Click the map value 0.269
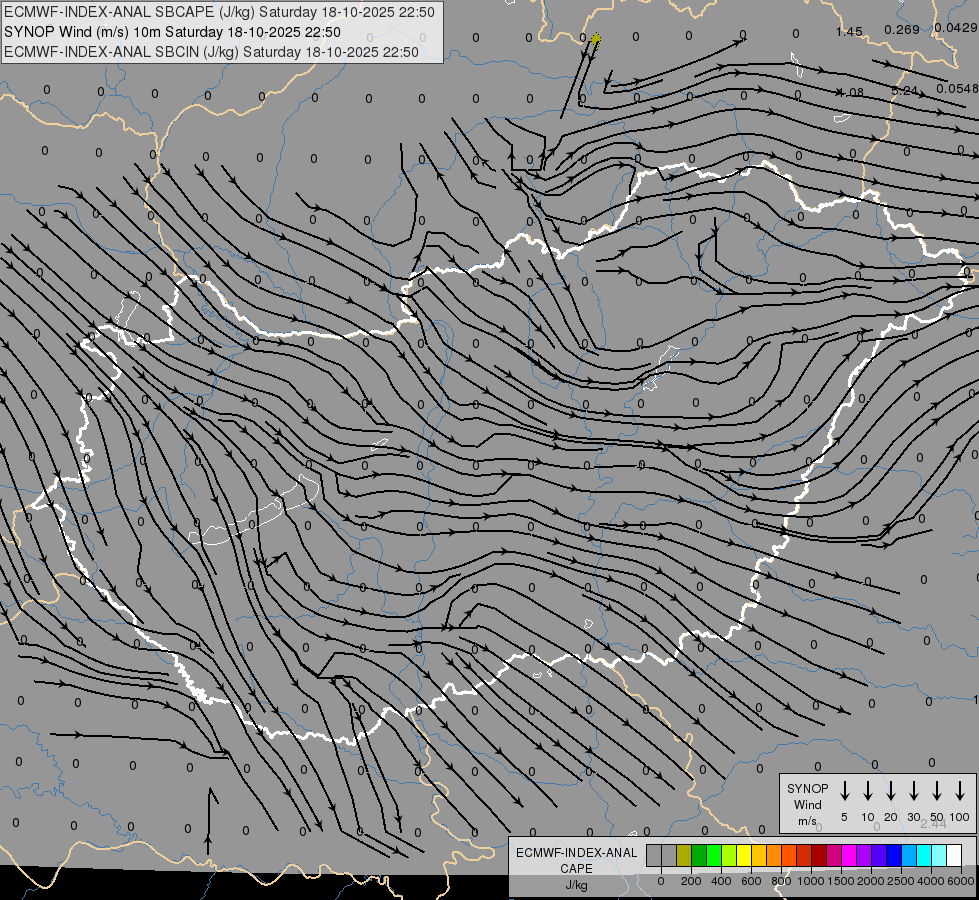The height and width of the screenshot is (900, 979). tap(902, 29)
